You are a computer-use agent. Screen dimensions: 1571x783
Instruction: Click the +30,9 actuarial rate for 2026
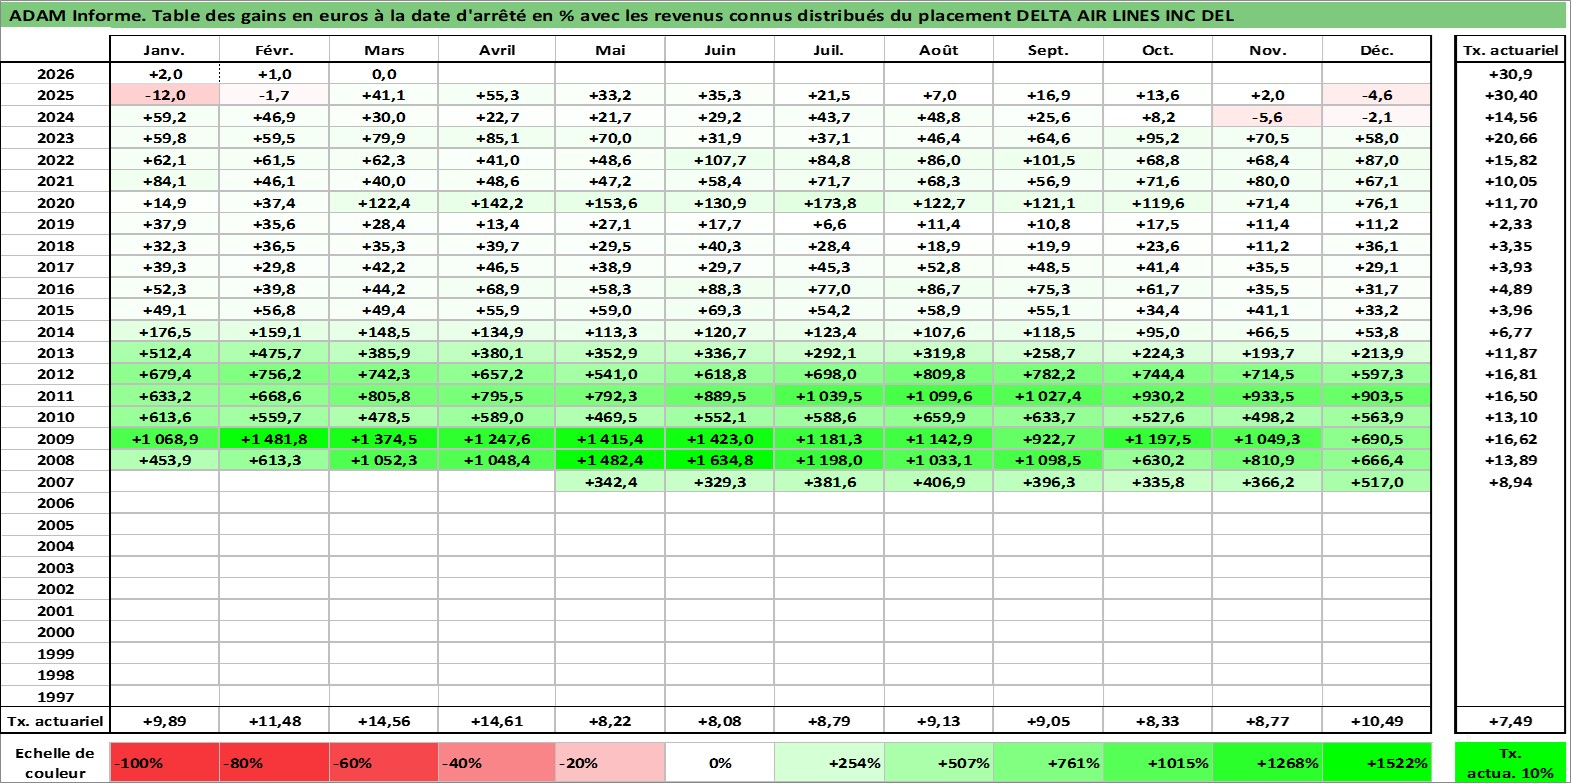(1510, 74)
